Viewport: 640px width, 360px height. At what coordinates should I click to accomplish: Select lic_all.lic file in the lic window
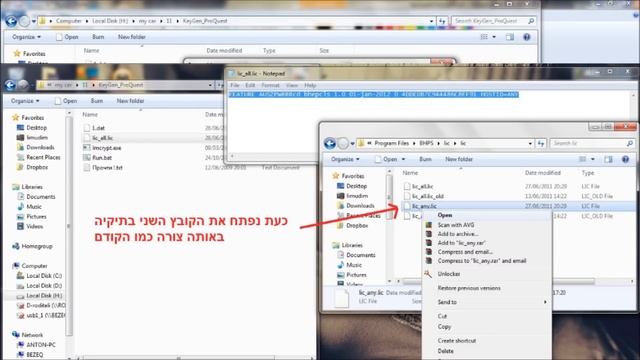pyautogui.click(x=422, y=186)
